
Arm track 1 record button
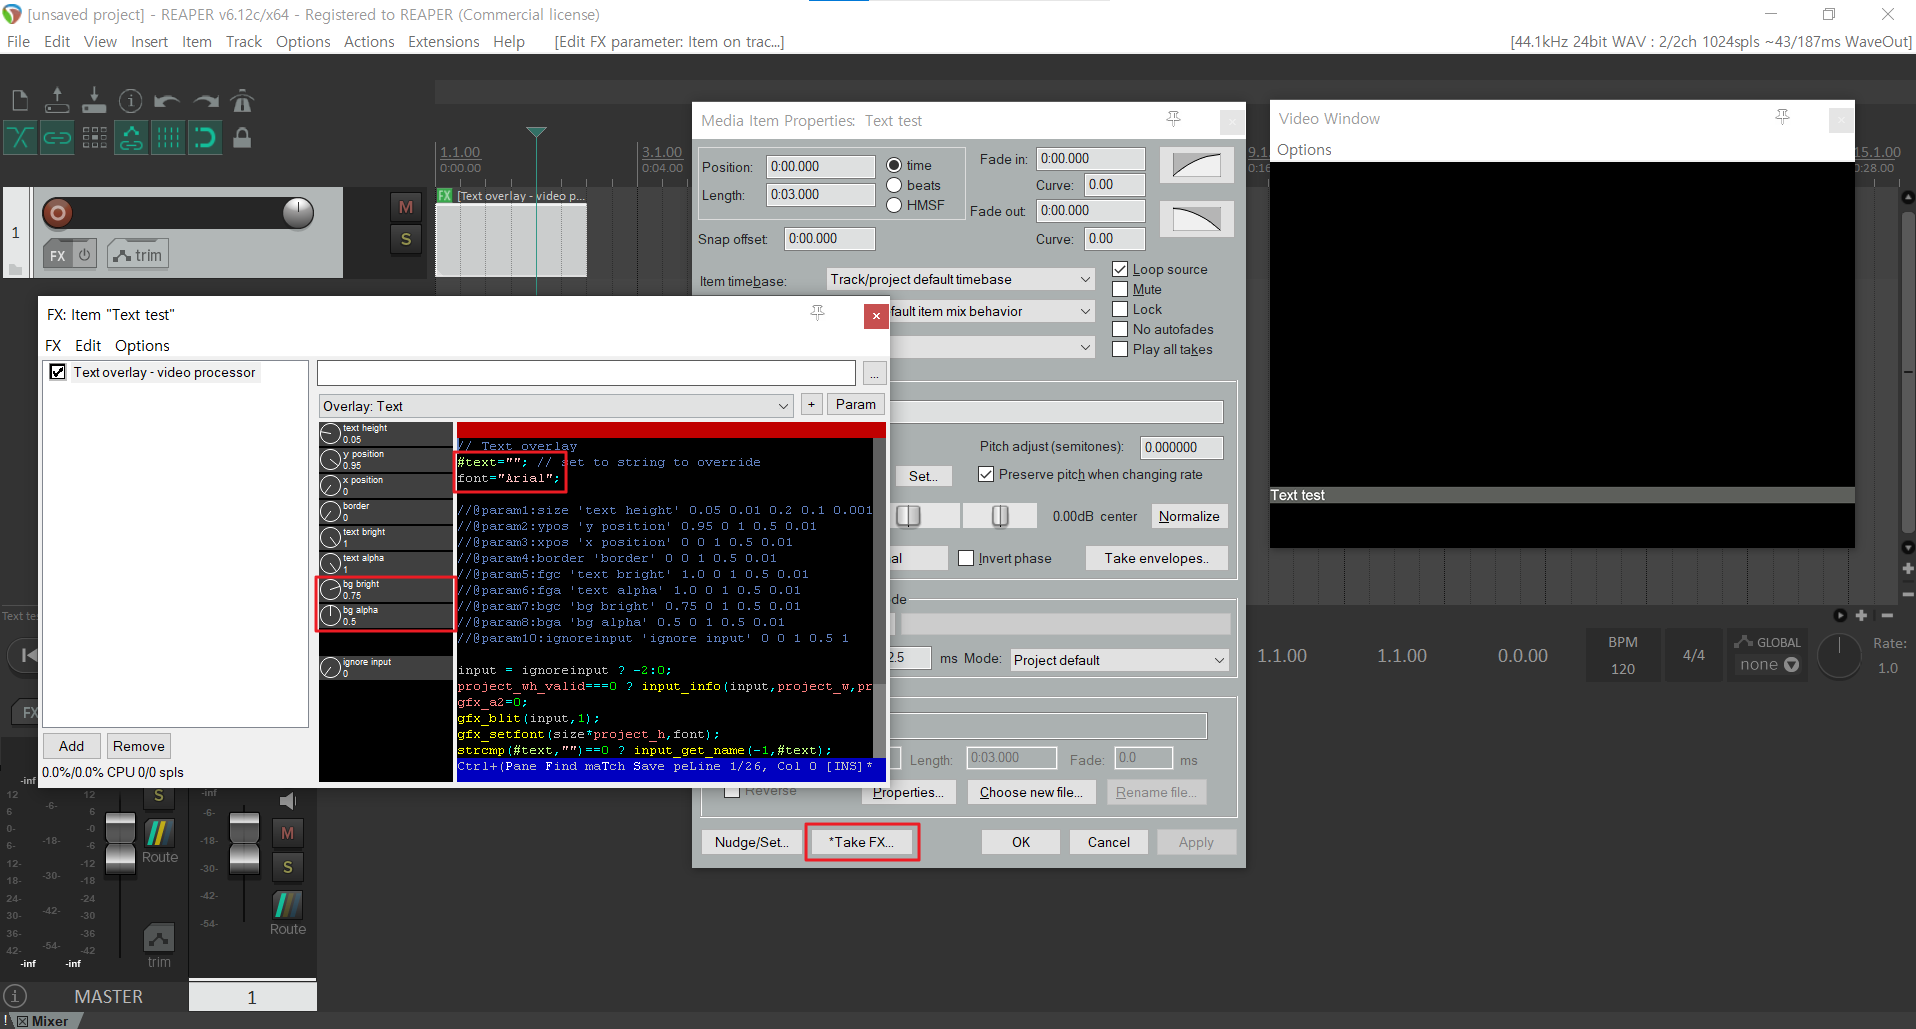(x=58, y=212)
